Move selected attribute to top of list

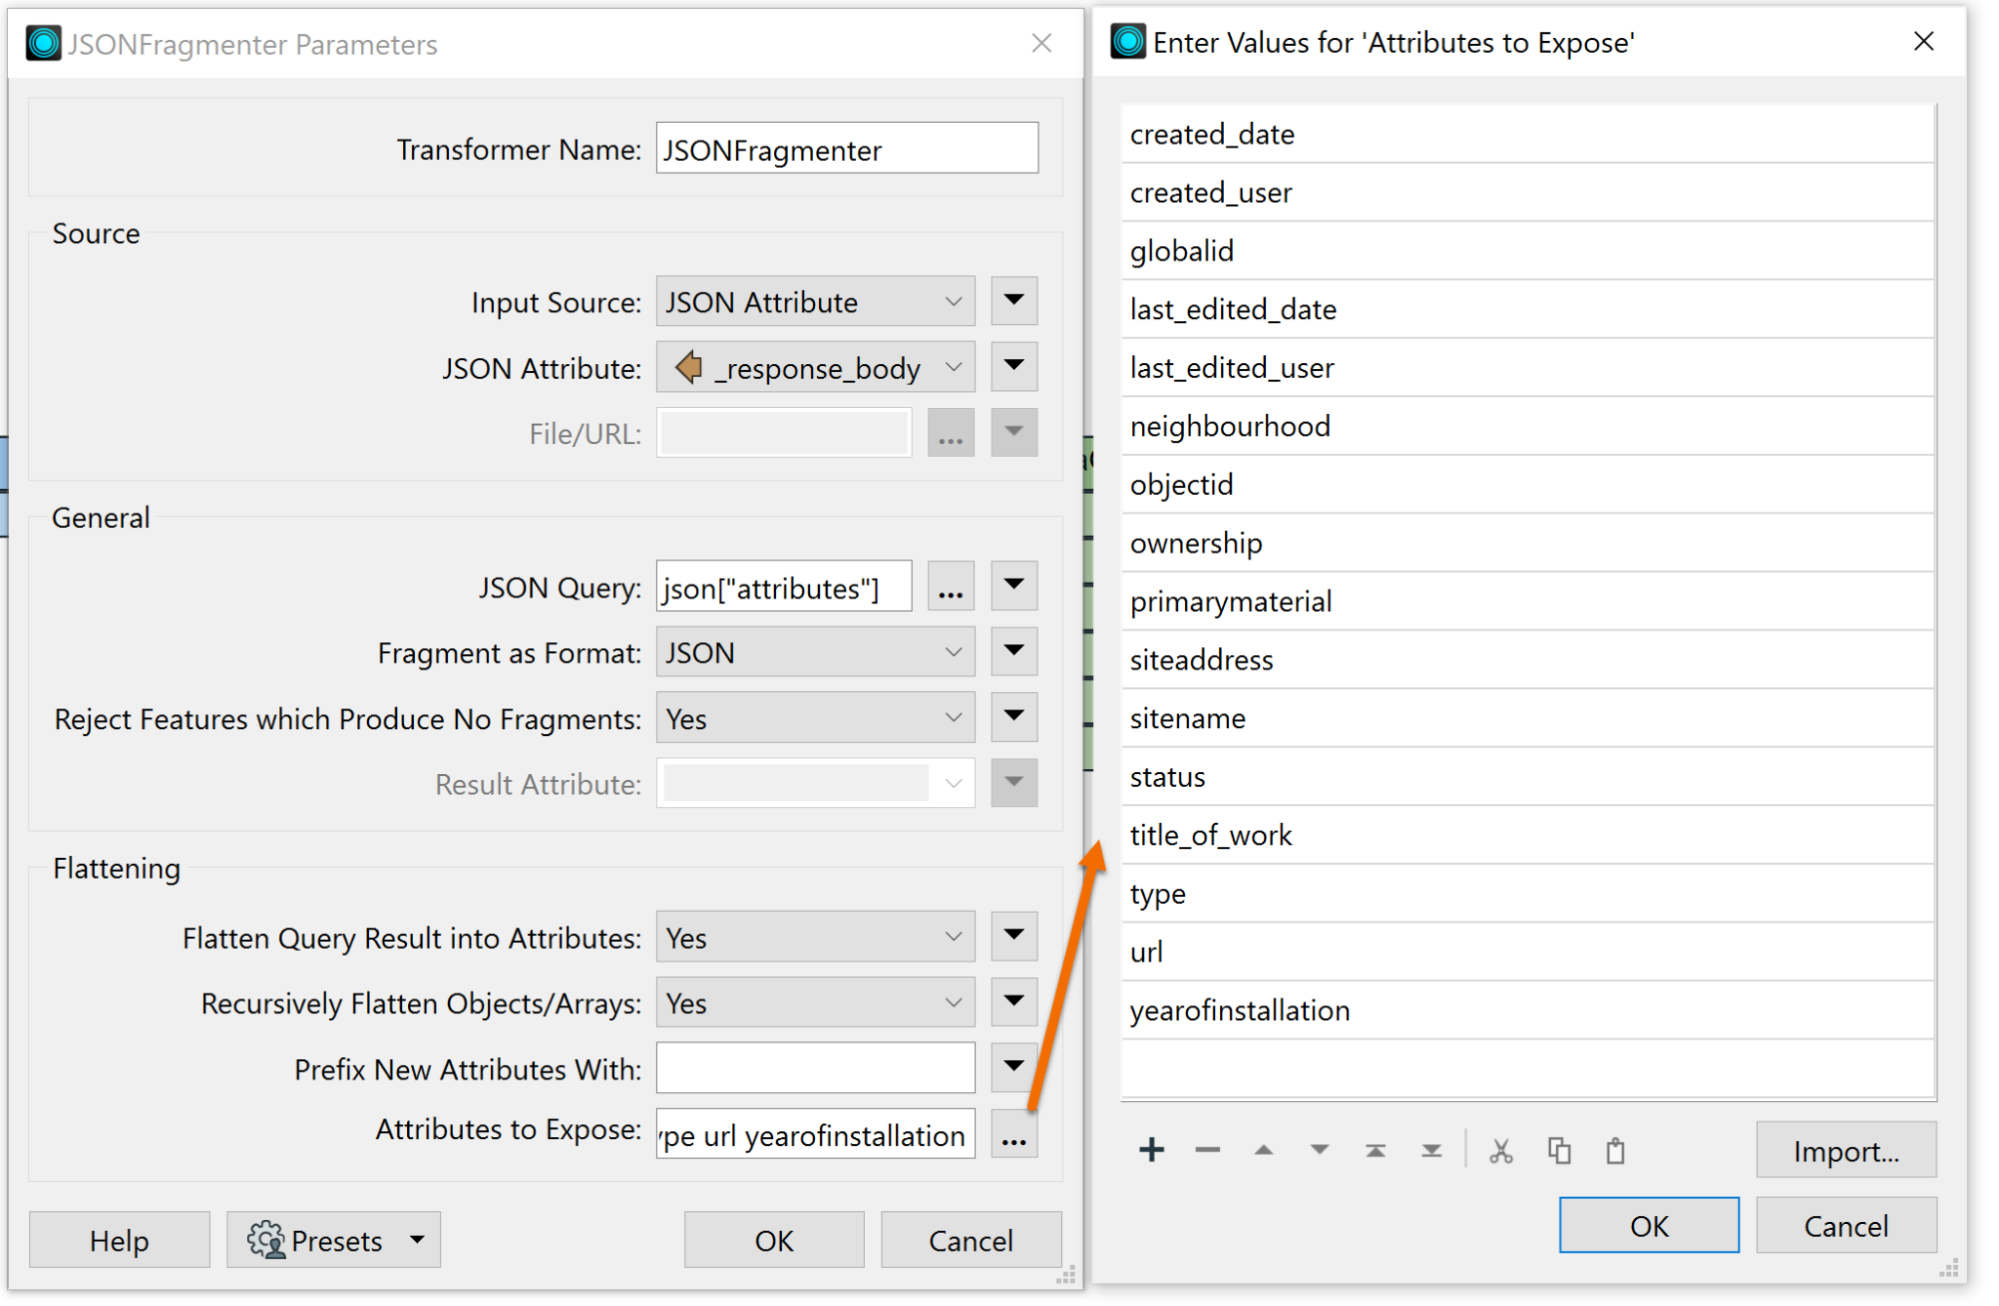[1375, 1150]
